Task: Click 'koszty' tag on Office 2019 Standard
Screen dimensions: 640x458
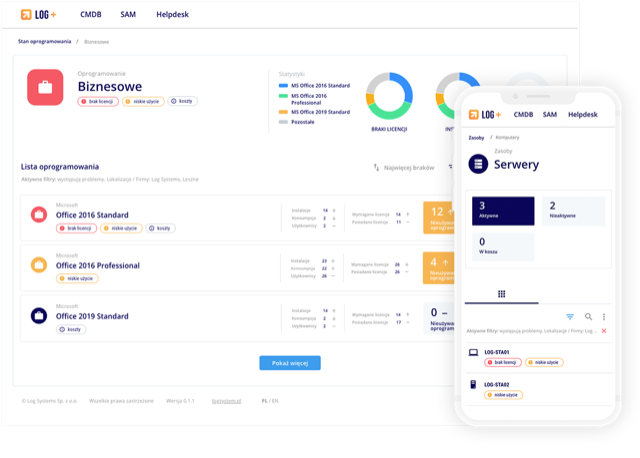Action: click(x=71, y=329)
